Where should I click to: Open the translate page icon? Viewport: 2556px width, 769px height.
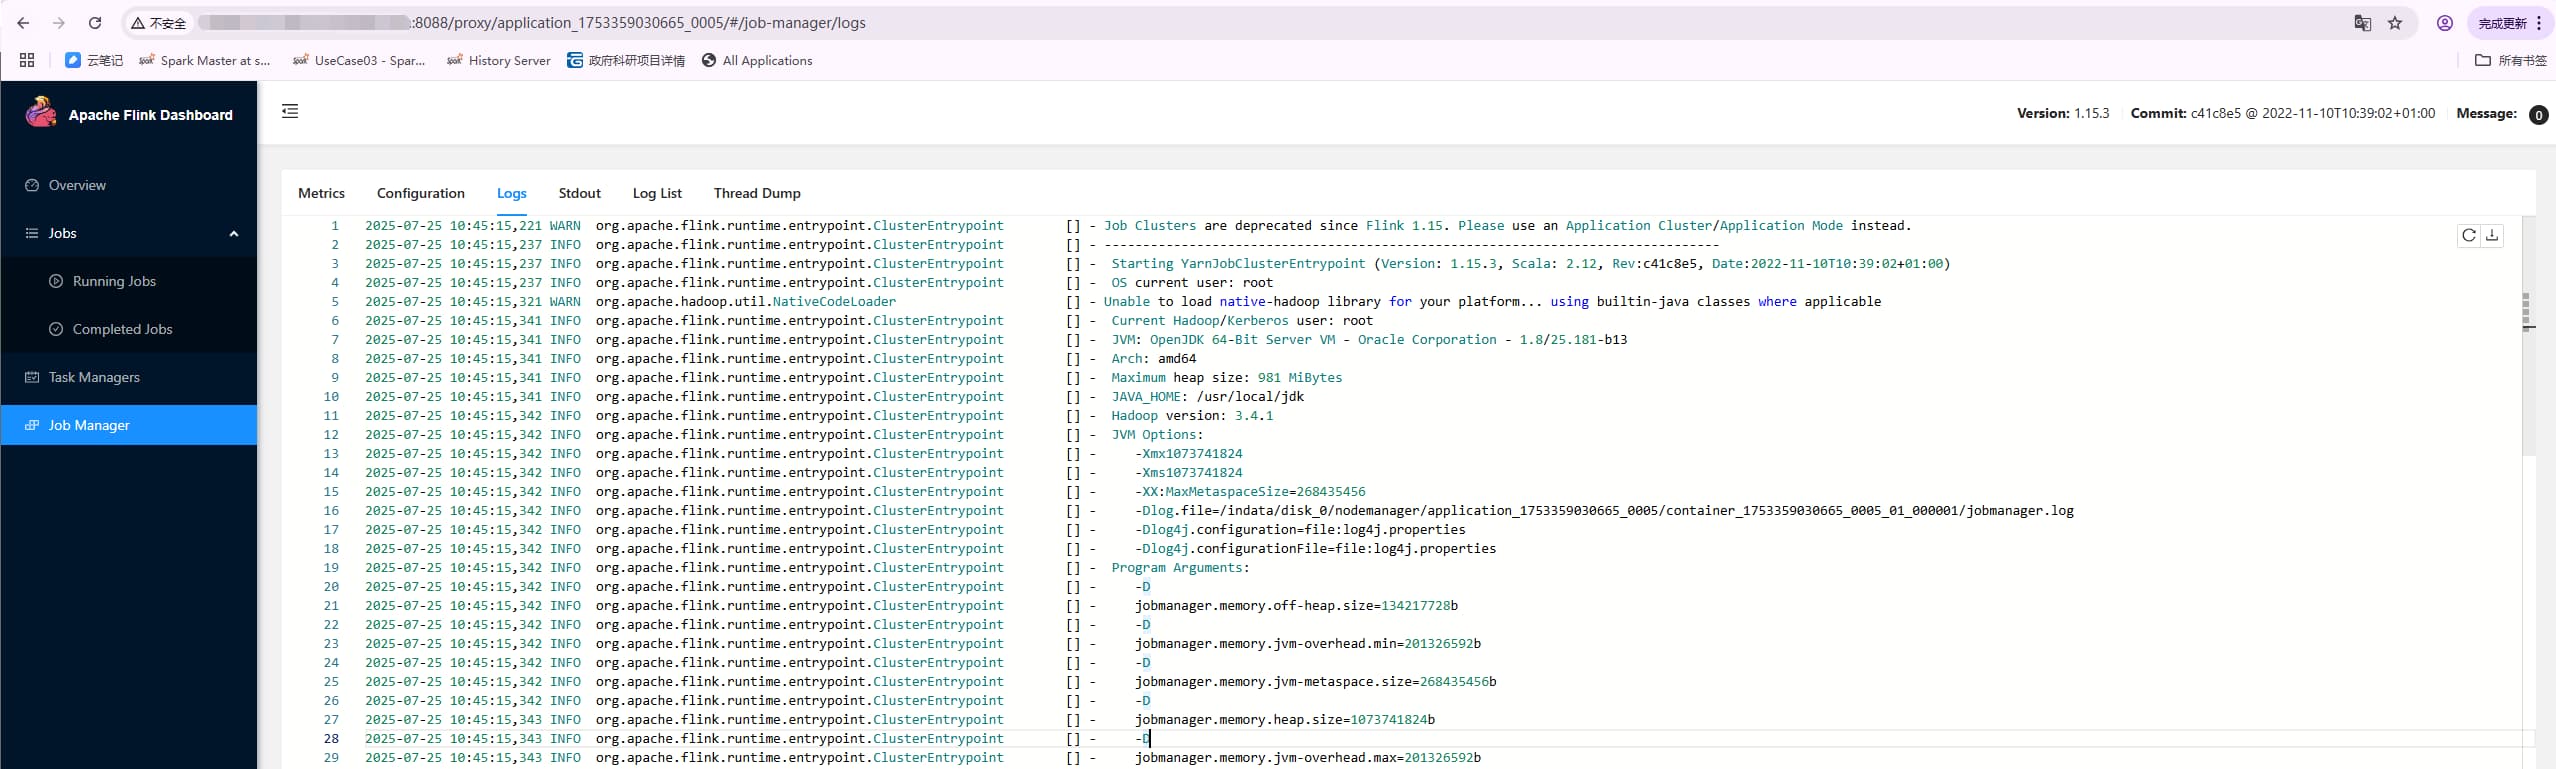[x=2362, y=23]
